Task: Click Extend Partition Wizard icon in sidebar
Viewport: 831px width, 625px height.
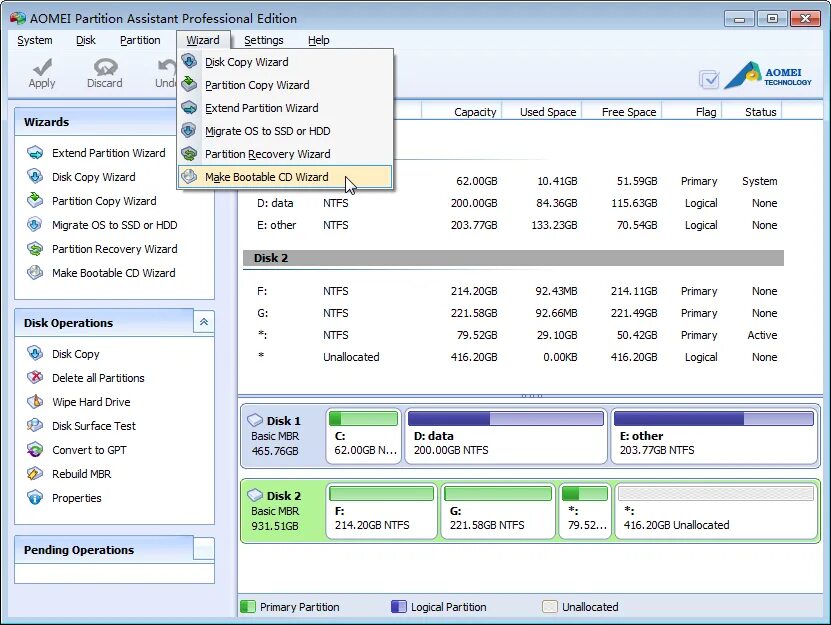Action: tap(35, 153)
